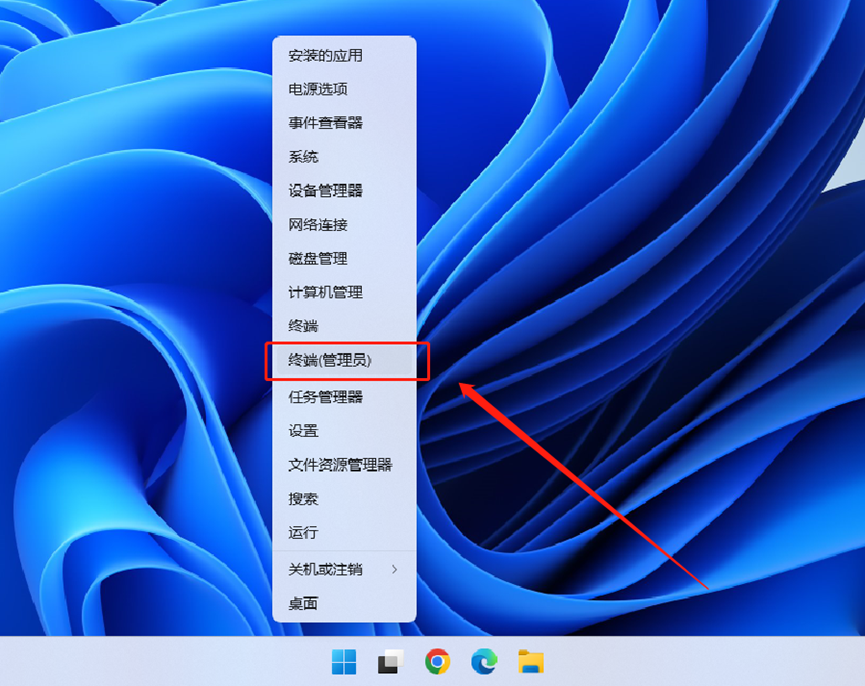Select 桌面 at the menu bottom
The width and height of the screenshot is (865, 686).
pos(344,603)
